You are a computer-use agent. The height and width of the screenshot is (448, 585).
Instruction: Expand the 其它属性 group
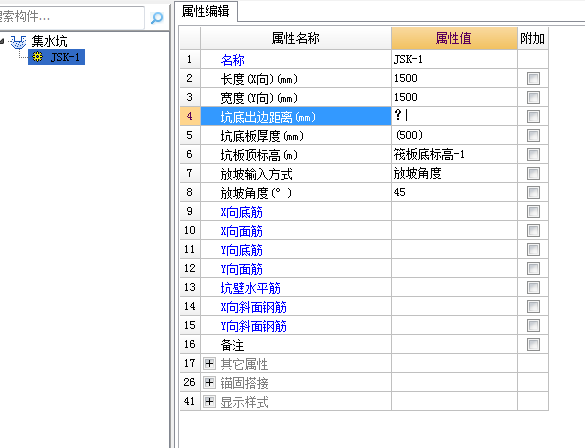click(x=209, y=363)
